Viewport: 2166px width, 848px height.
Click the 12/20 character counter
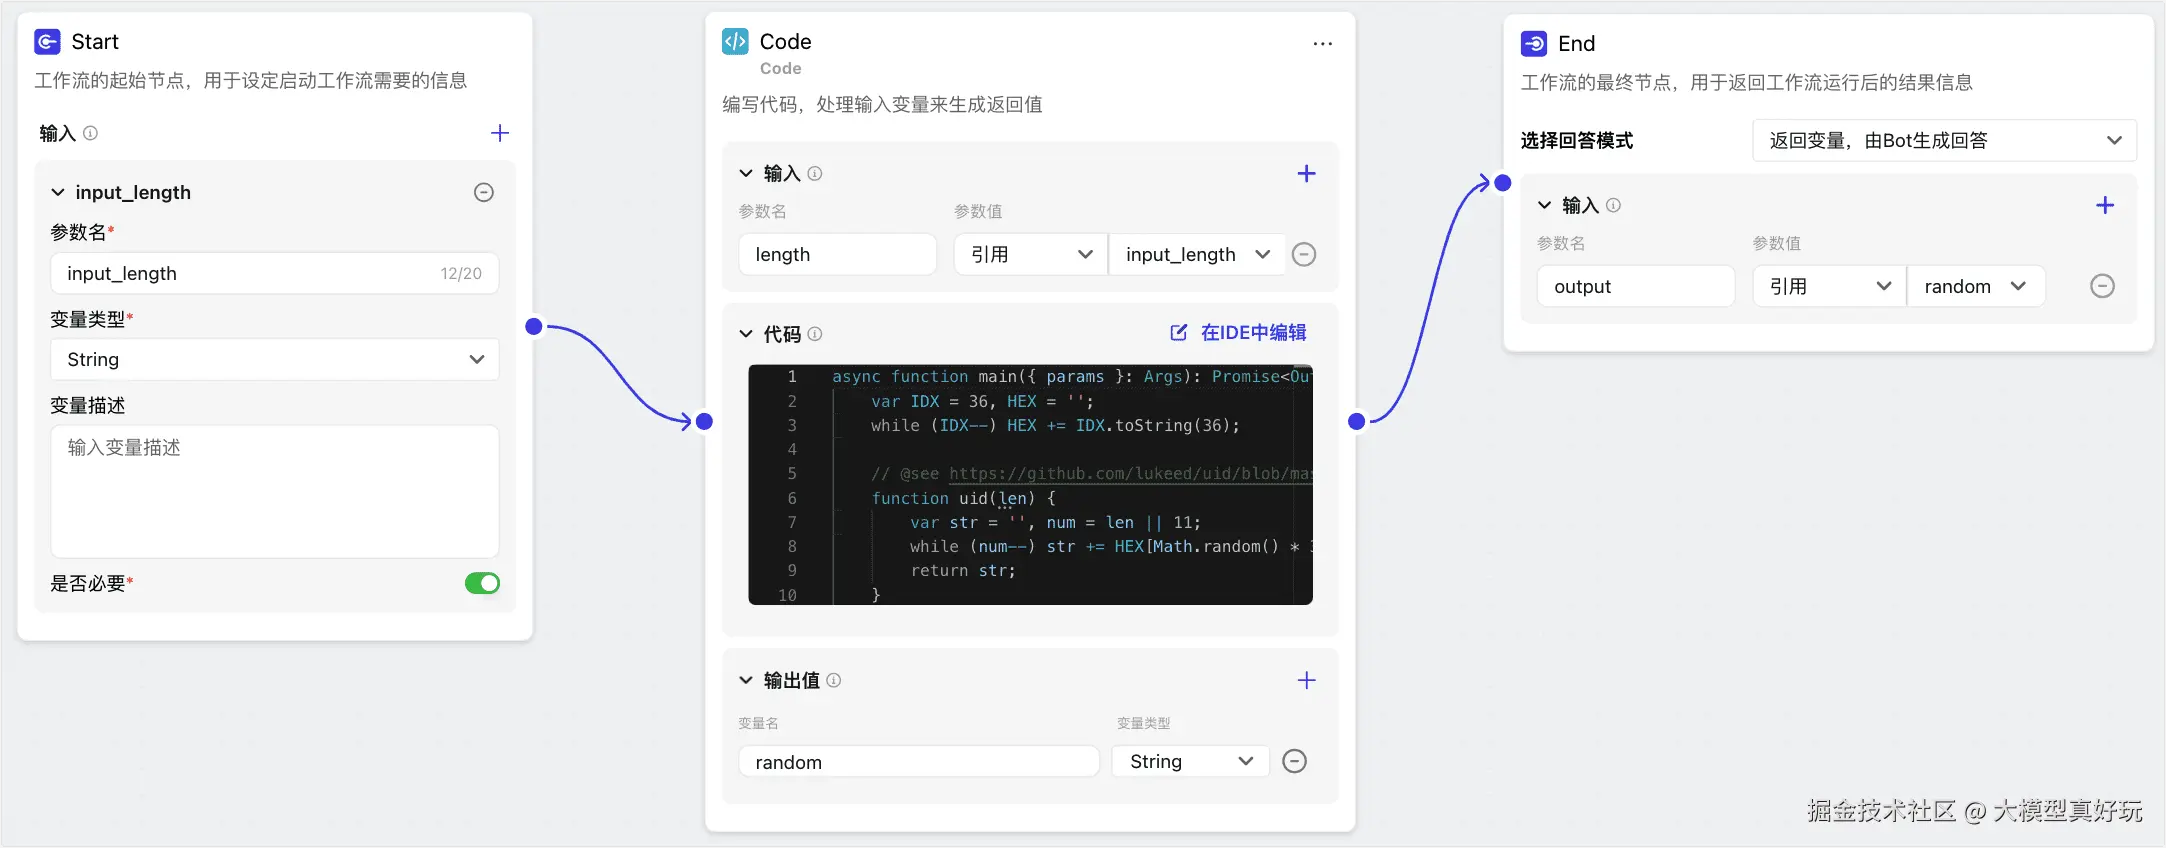461,274
